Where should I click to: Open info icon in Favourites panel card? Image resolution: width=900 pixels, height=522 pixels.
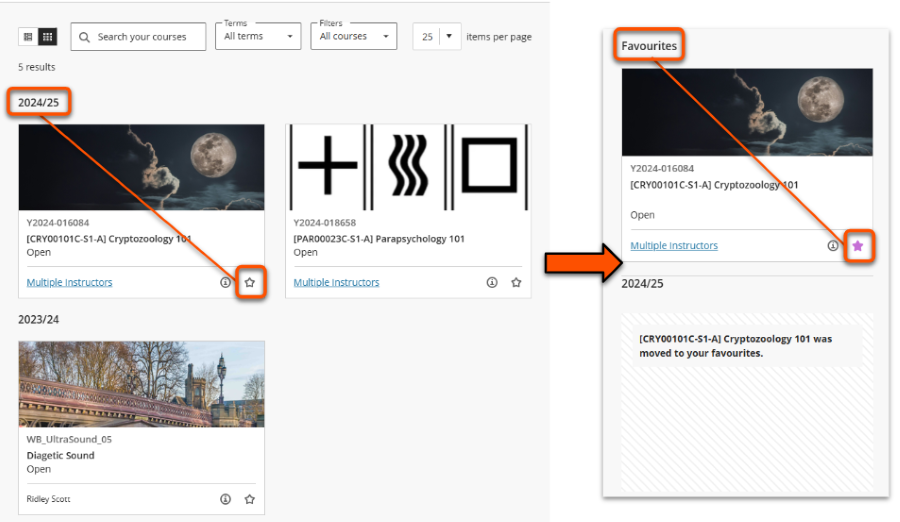[833, 246]
